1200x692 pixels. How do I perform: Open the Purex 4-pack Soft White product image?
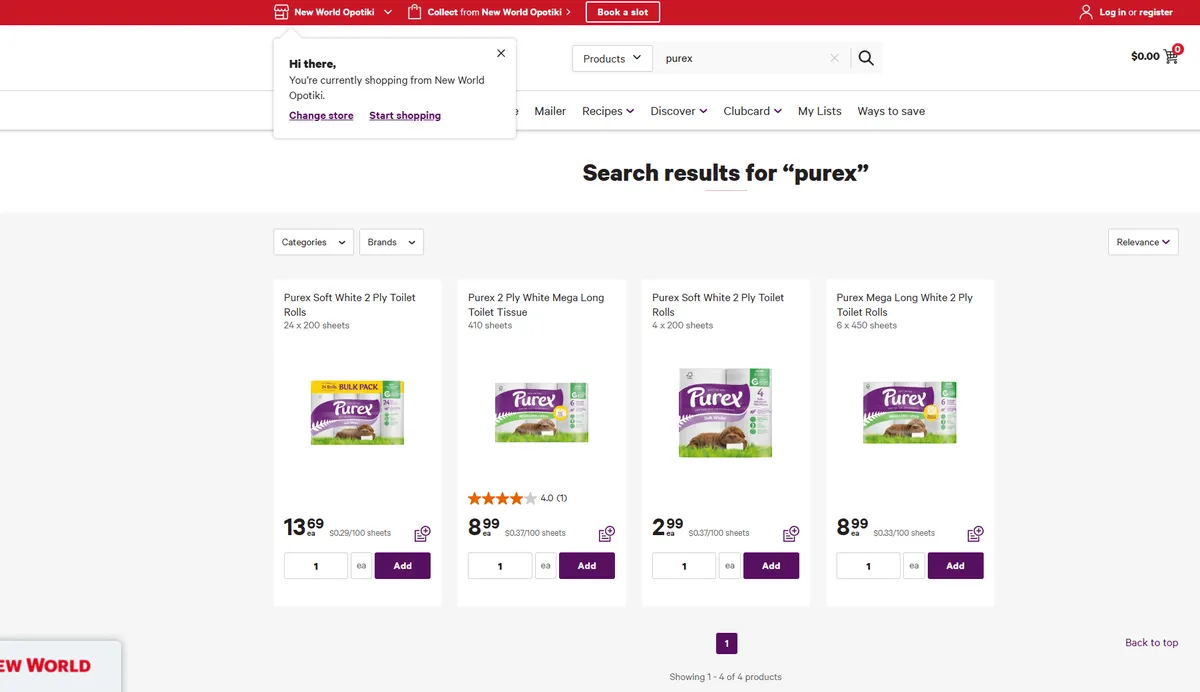point(726,411)
